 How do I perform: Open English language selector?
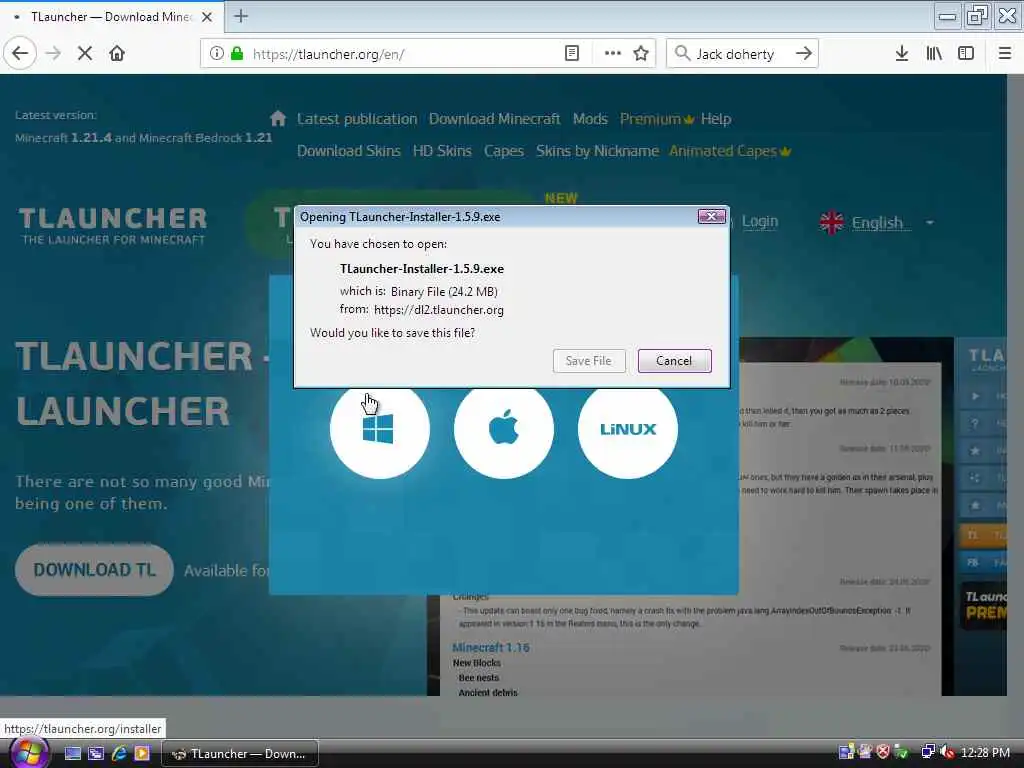(877, 223)
